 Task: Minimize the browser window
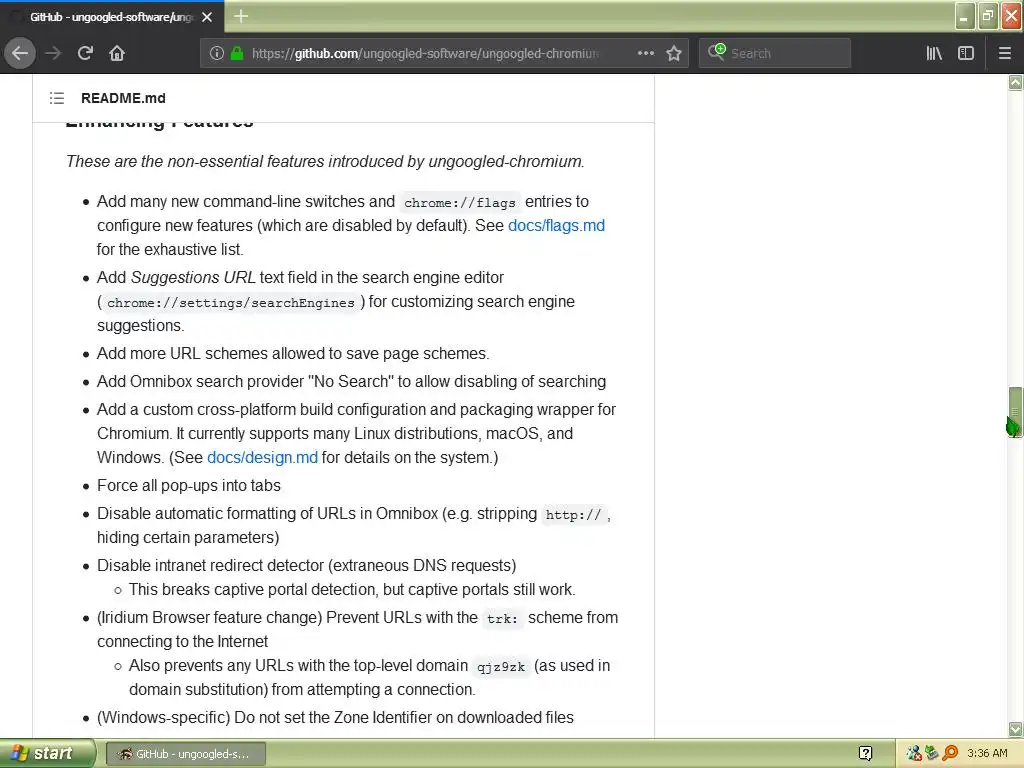965,16
